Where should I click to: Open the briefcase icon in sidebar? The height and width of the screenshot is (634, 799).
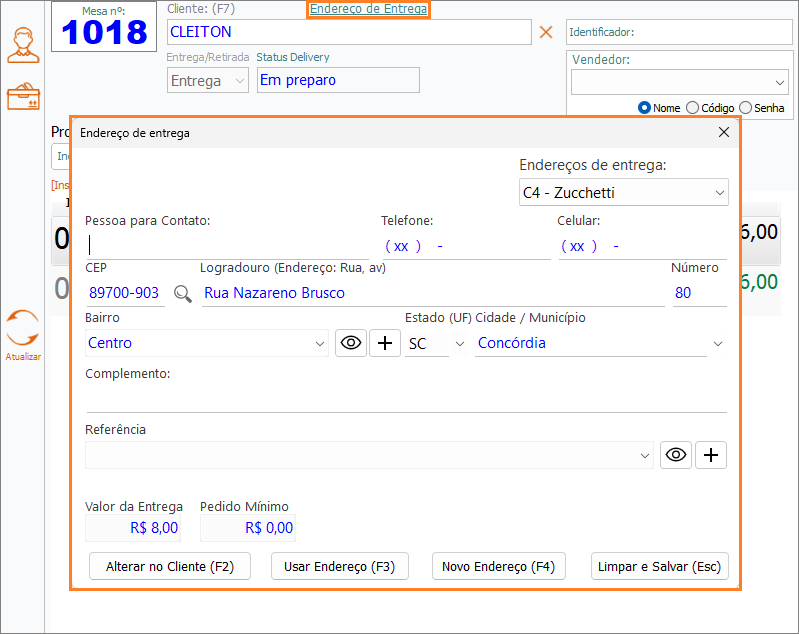pos(23,97)
